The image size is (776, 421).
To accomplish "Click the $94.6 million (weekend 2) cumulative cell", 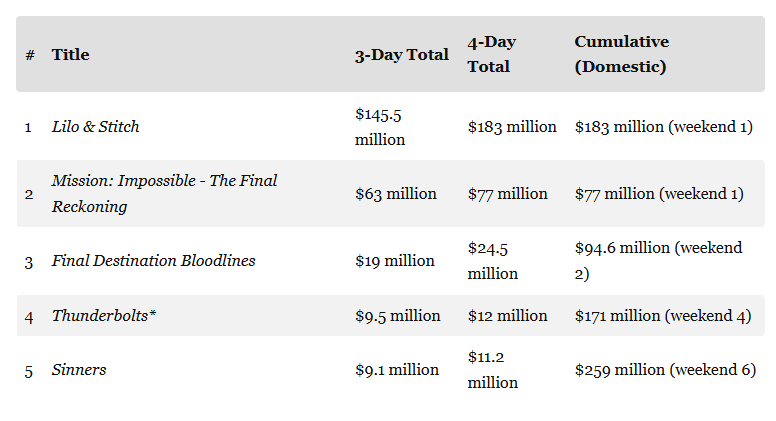I will [x=658, y=261].
